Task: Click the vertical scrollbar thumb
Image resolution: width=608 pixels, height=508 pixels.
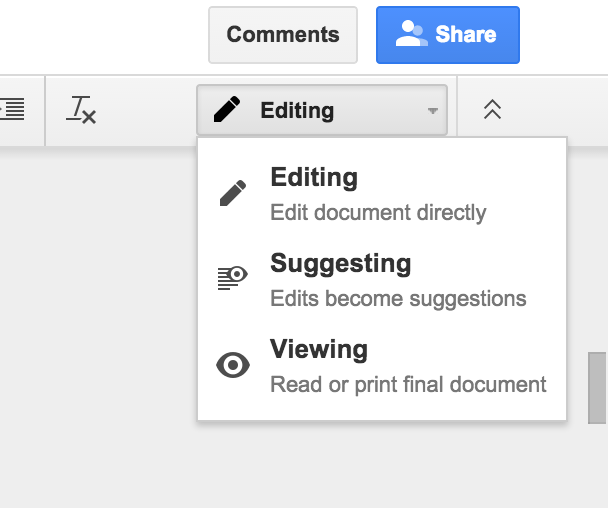Action: point(597,387)
